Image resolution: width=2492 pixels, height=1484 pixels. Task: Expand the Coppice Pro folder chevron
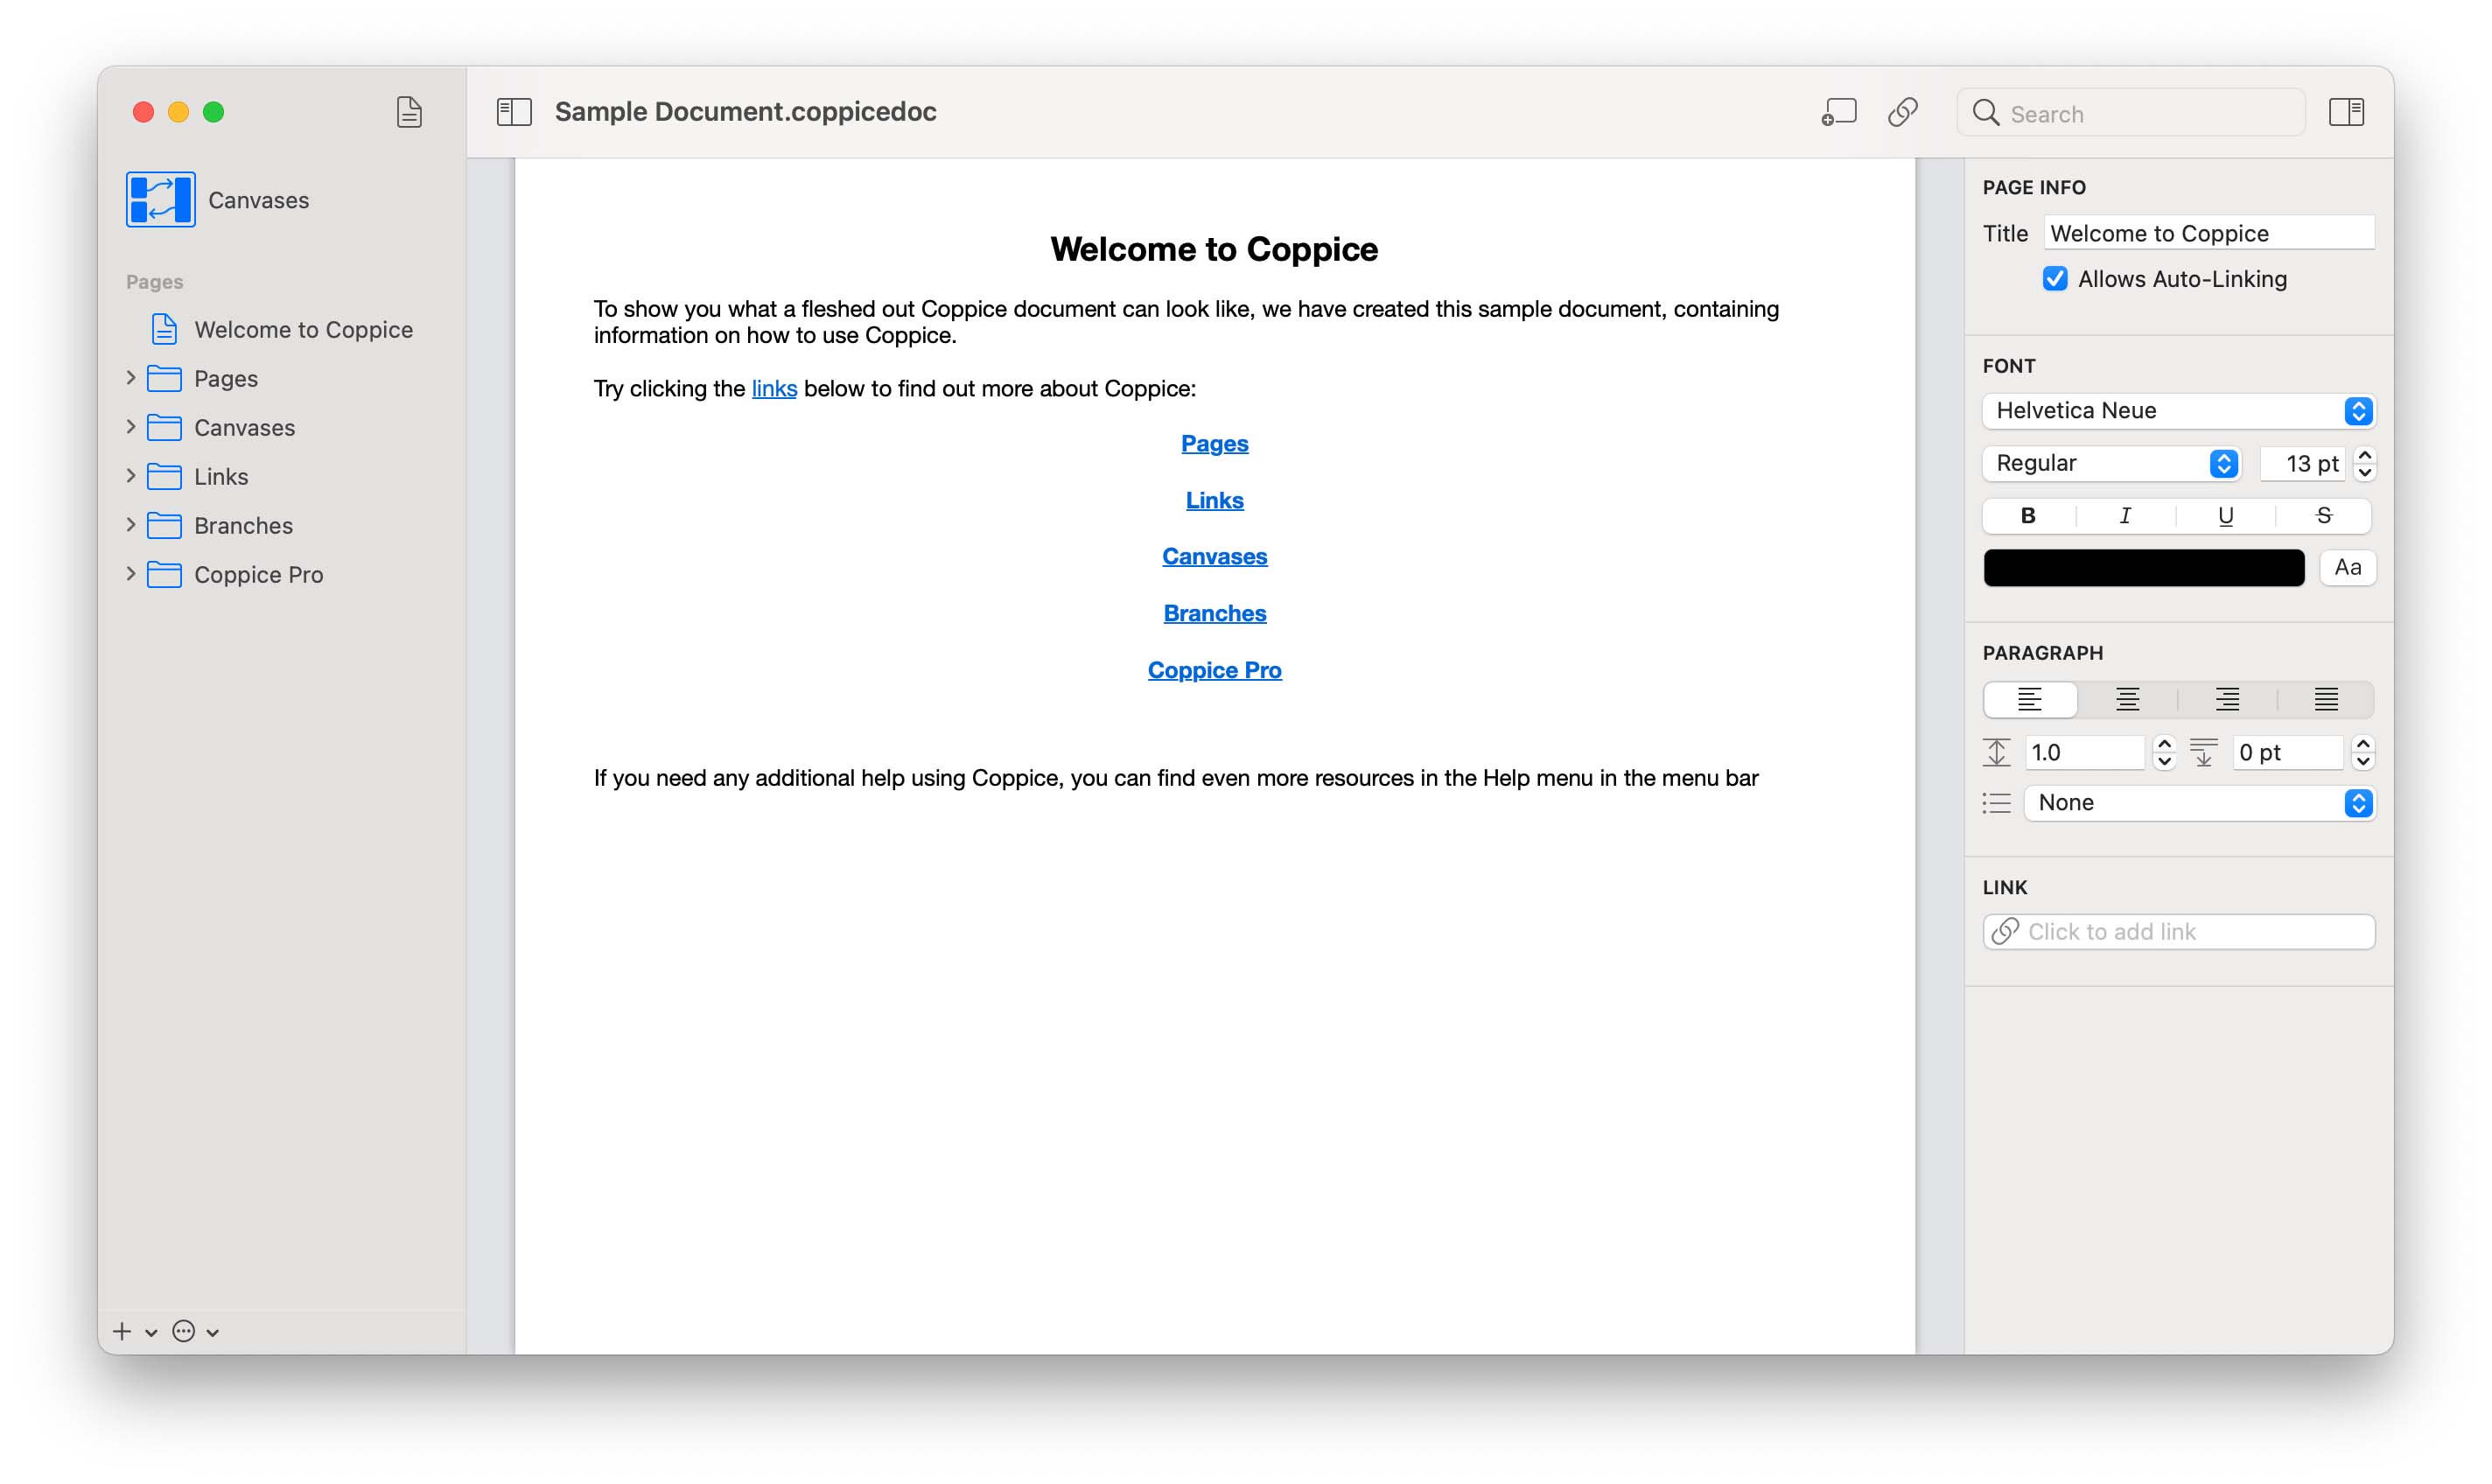[131, 574]
